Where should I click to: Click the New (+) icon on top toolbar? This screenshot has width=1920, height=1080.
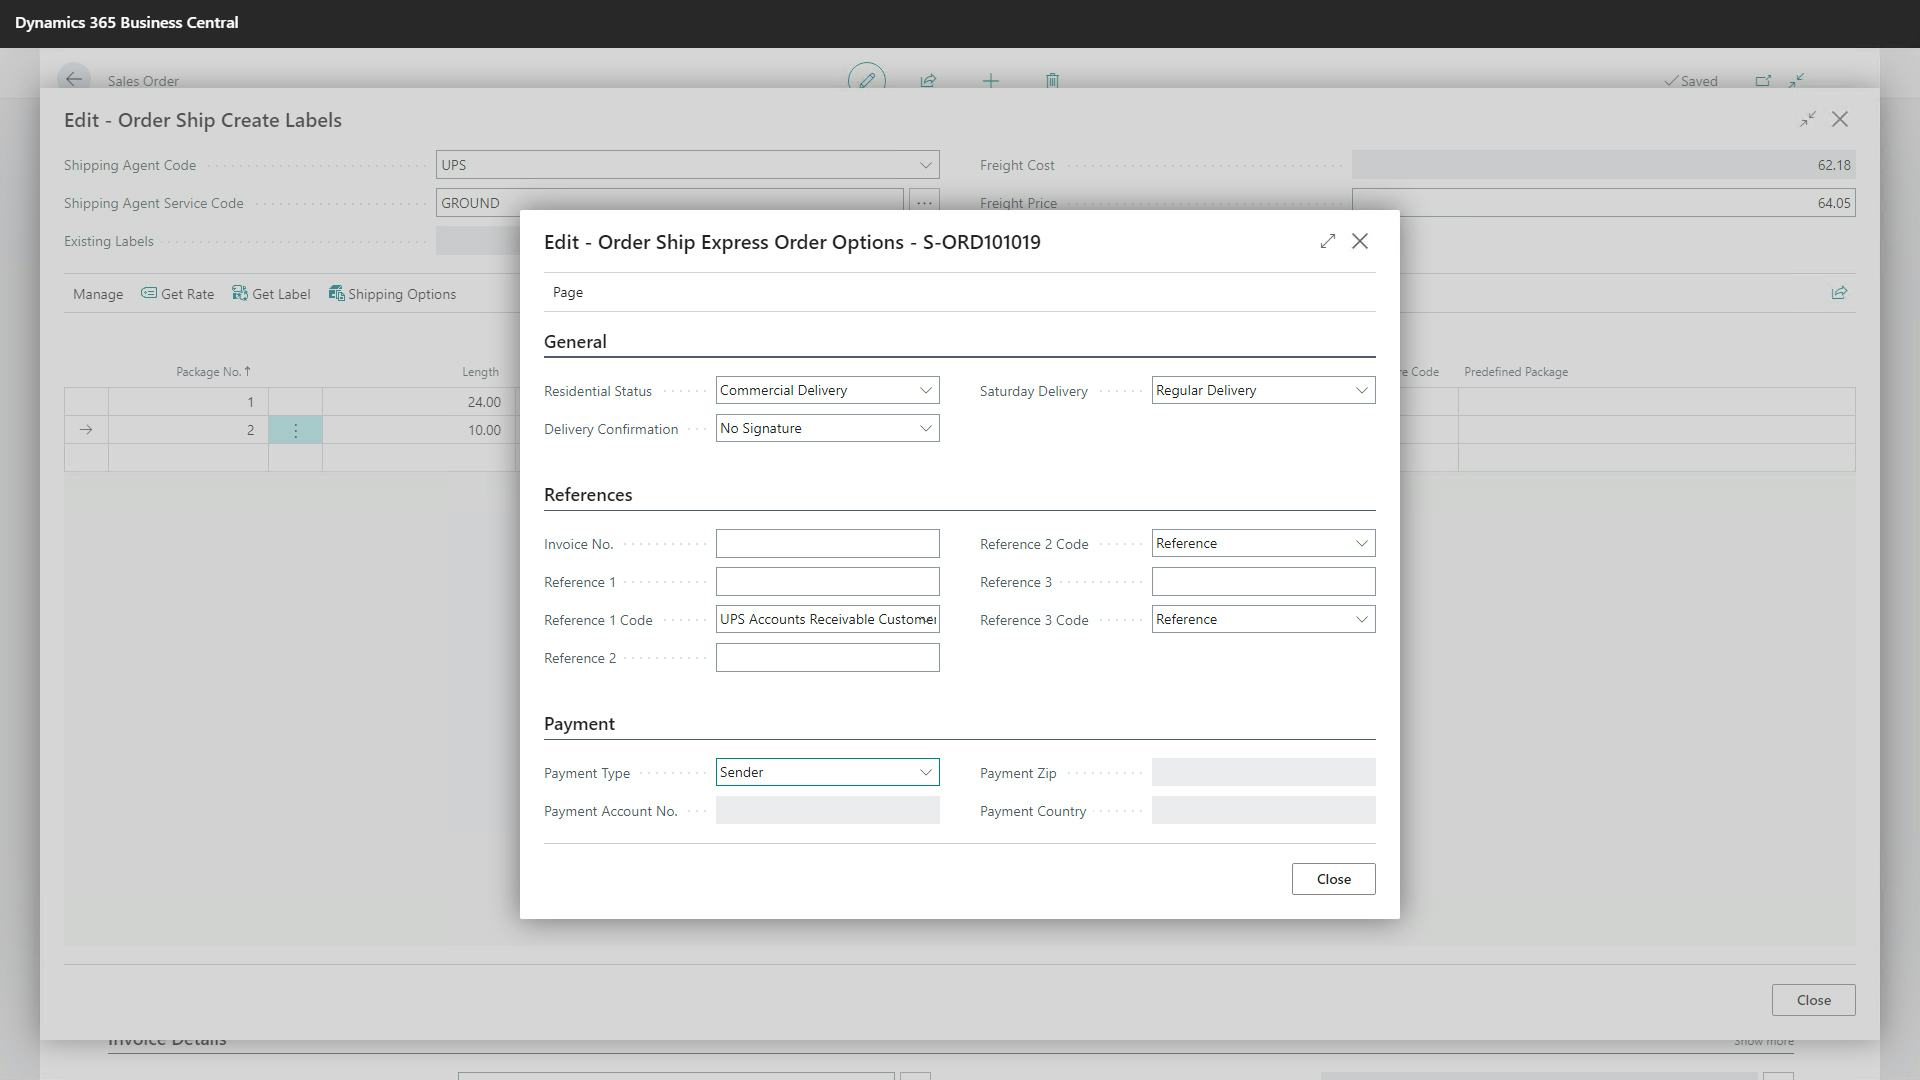pyautogui.click(x=991, y=81)
